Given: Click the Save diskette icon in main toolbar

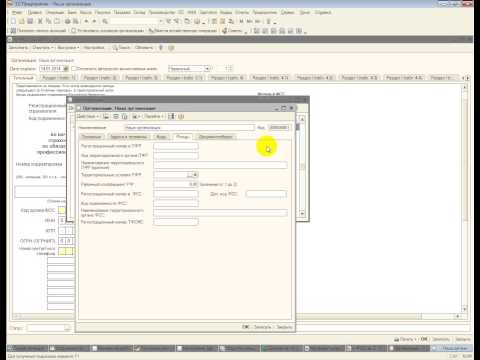Looking at the screenshot, I should [30, 21].
